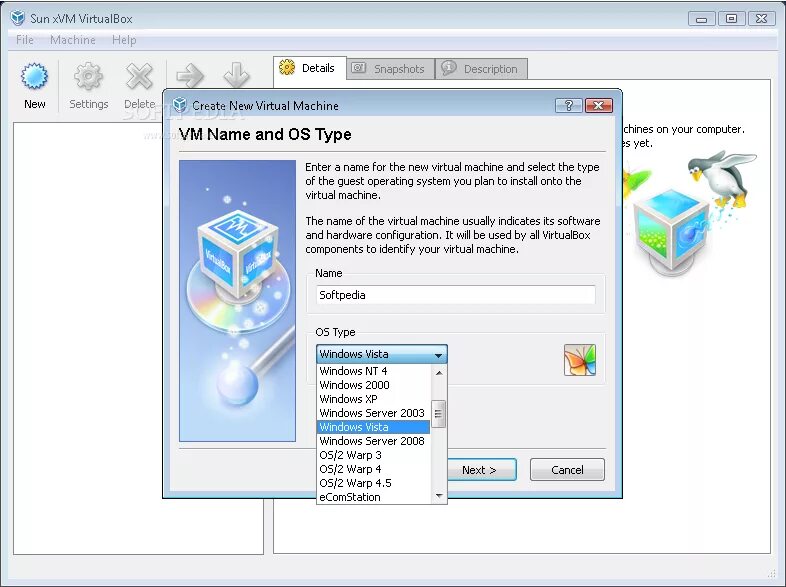Choose OS/2 Warp 4.5 from the list
This screenshot has width=786, height=587.
click(x=373, y=483)
